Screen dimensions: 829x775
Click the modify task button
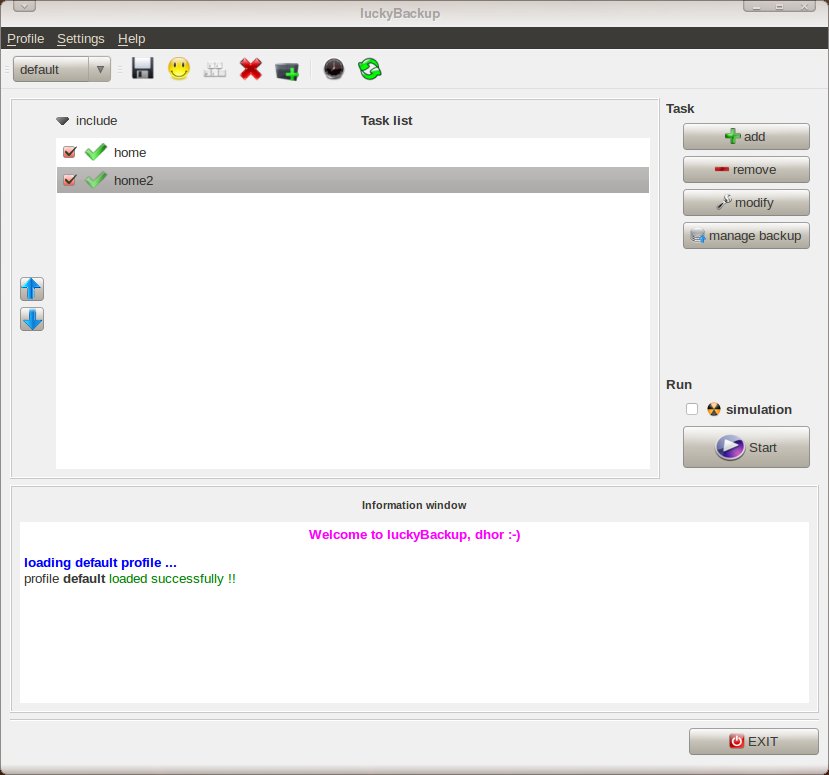tap(746, 202)
